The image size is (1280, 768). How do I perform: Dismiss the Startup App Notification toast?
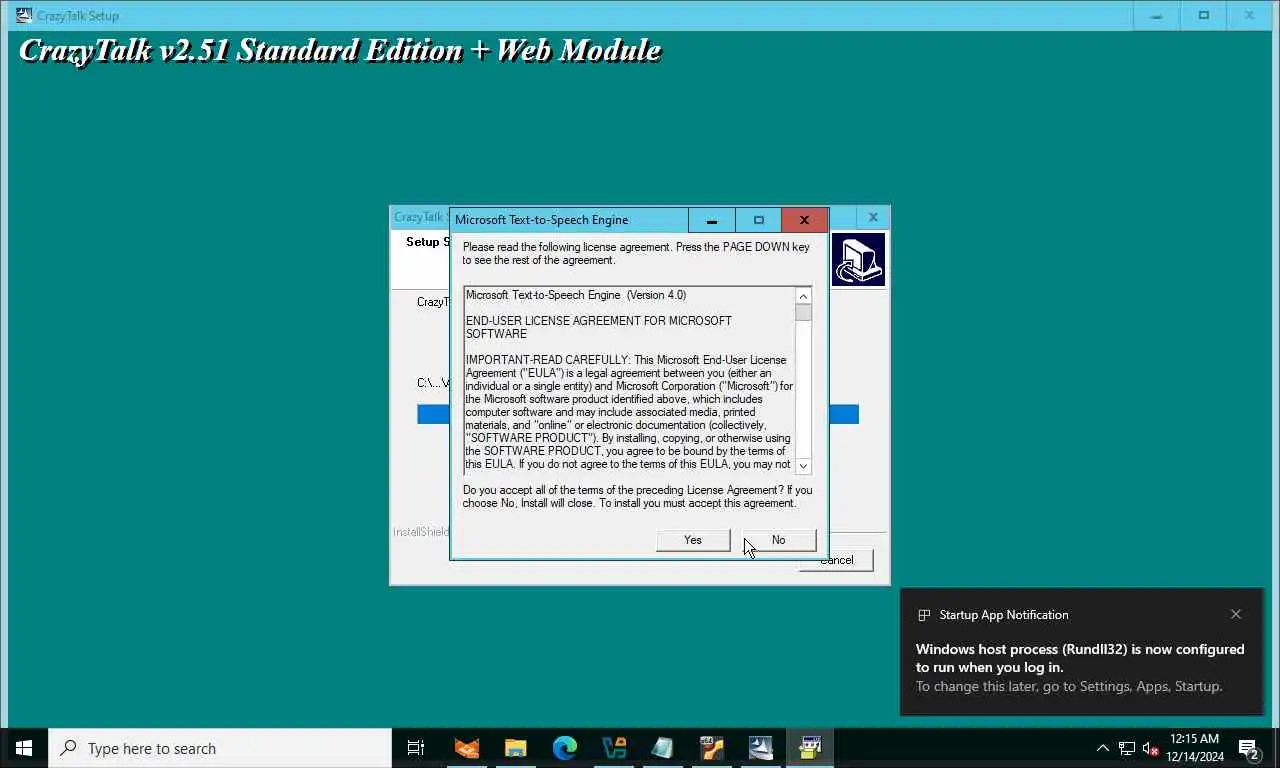coord(1236,614)
